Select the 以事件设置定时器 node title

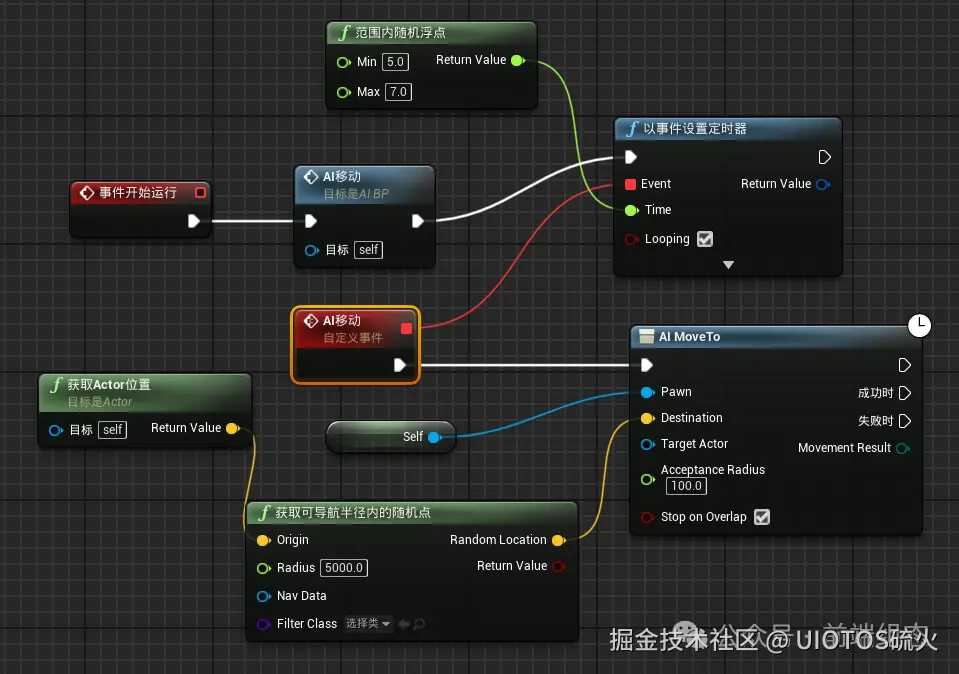[695, 129]
